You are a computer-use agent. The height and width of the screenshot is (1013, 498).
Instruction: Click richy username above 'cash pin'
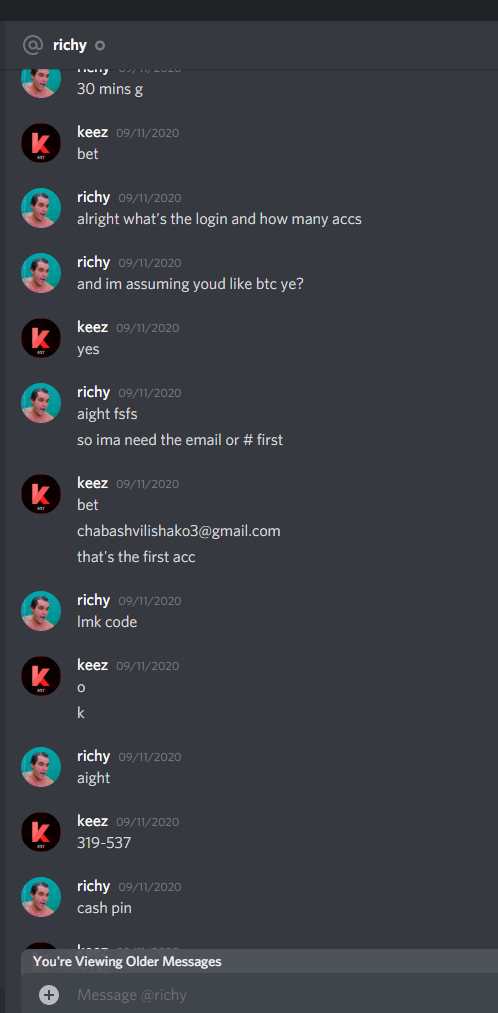pyautogui.click(x=94, y=886)
